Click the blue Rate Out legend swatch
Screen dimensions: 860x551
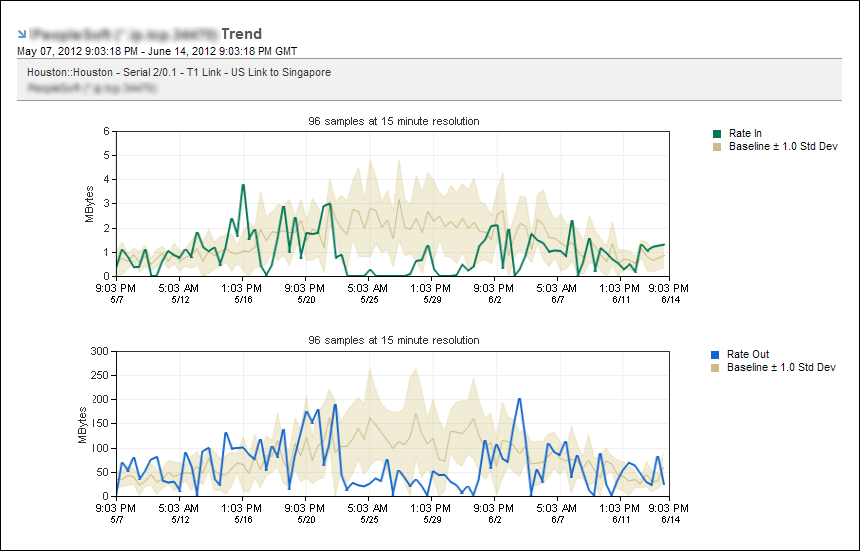pyautogui.click(x=716, y=354)
